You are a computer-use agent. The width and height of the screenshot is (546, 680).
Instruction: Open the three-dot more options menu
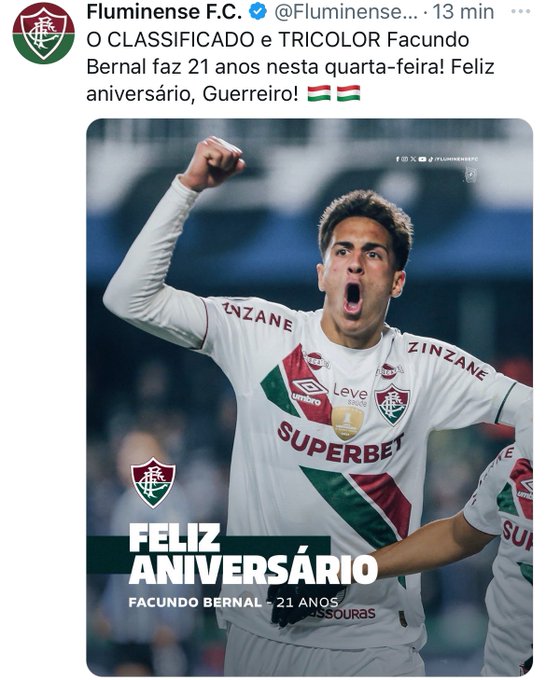point(520,12)
